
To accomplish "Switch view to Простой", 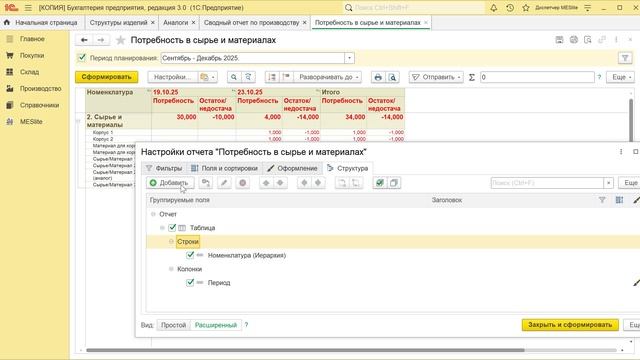I will pyautogui.click(x=173, y=325).
